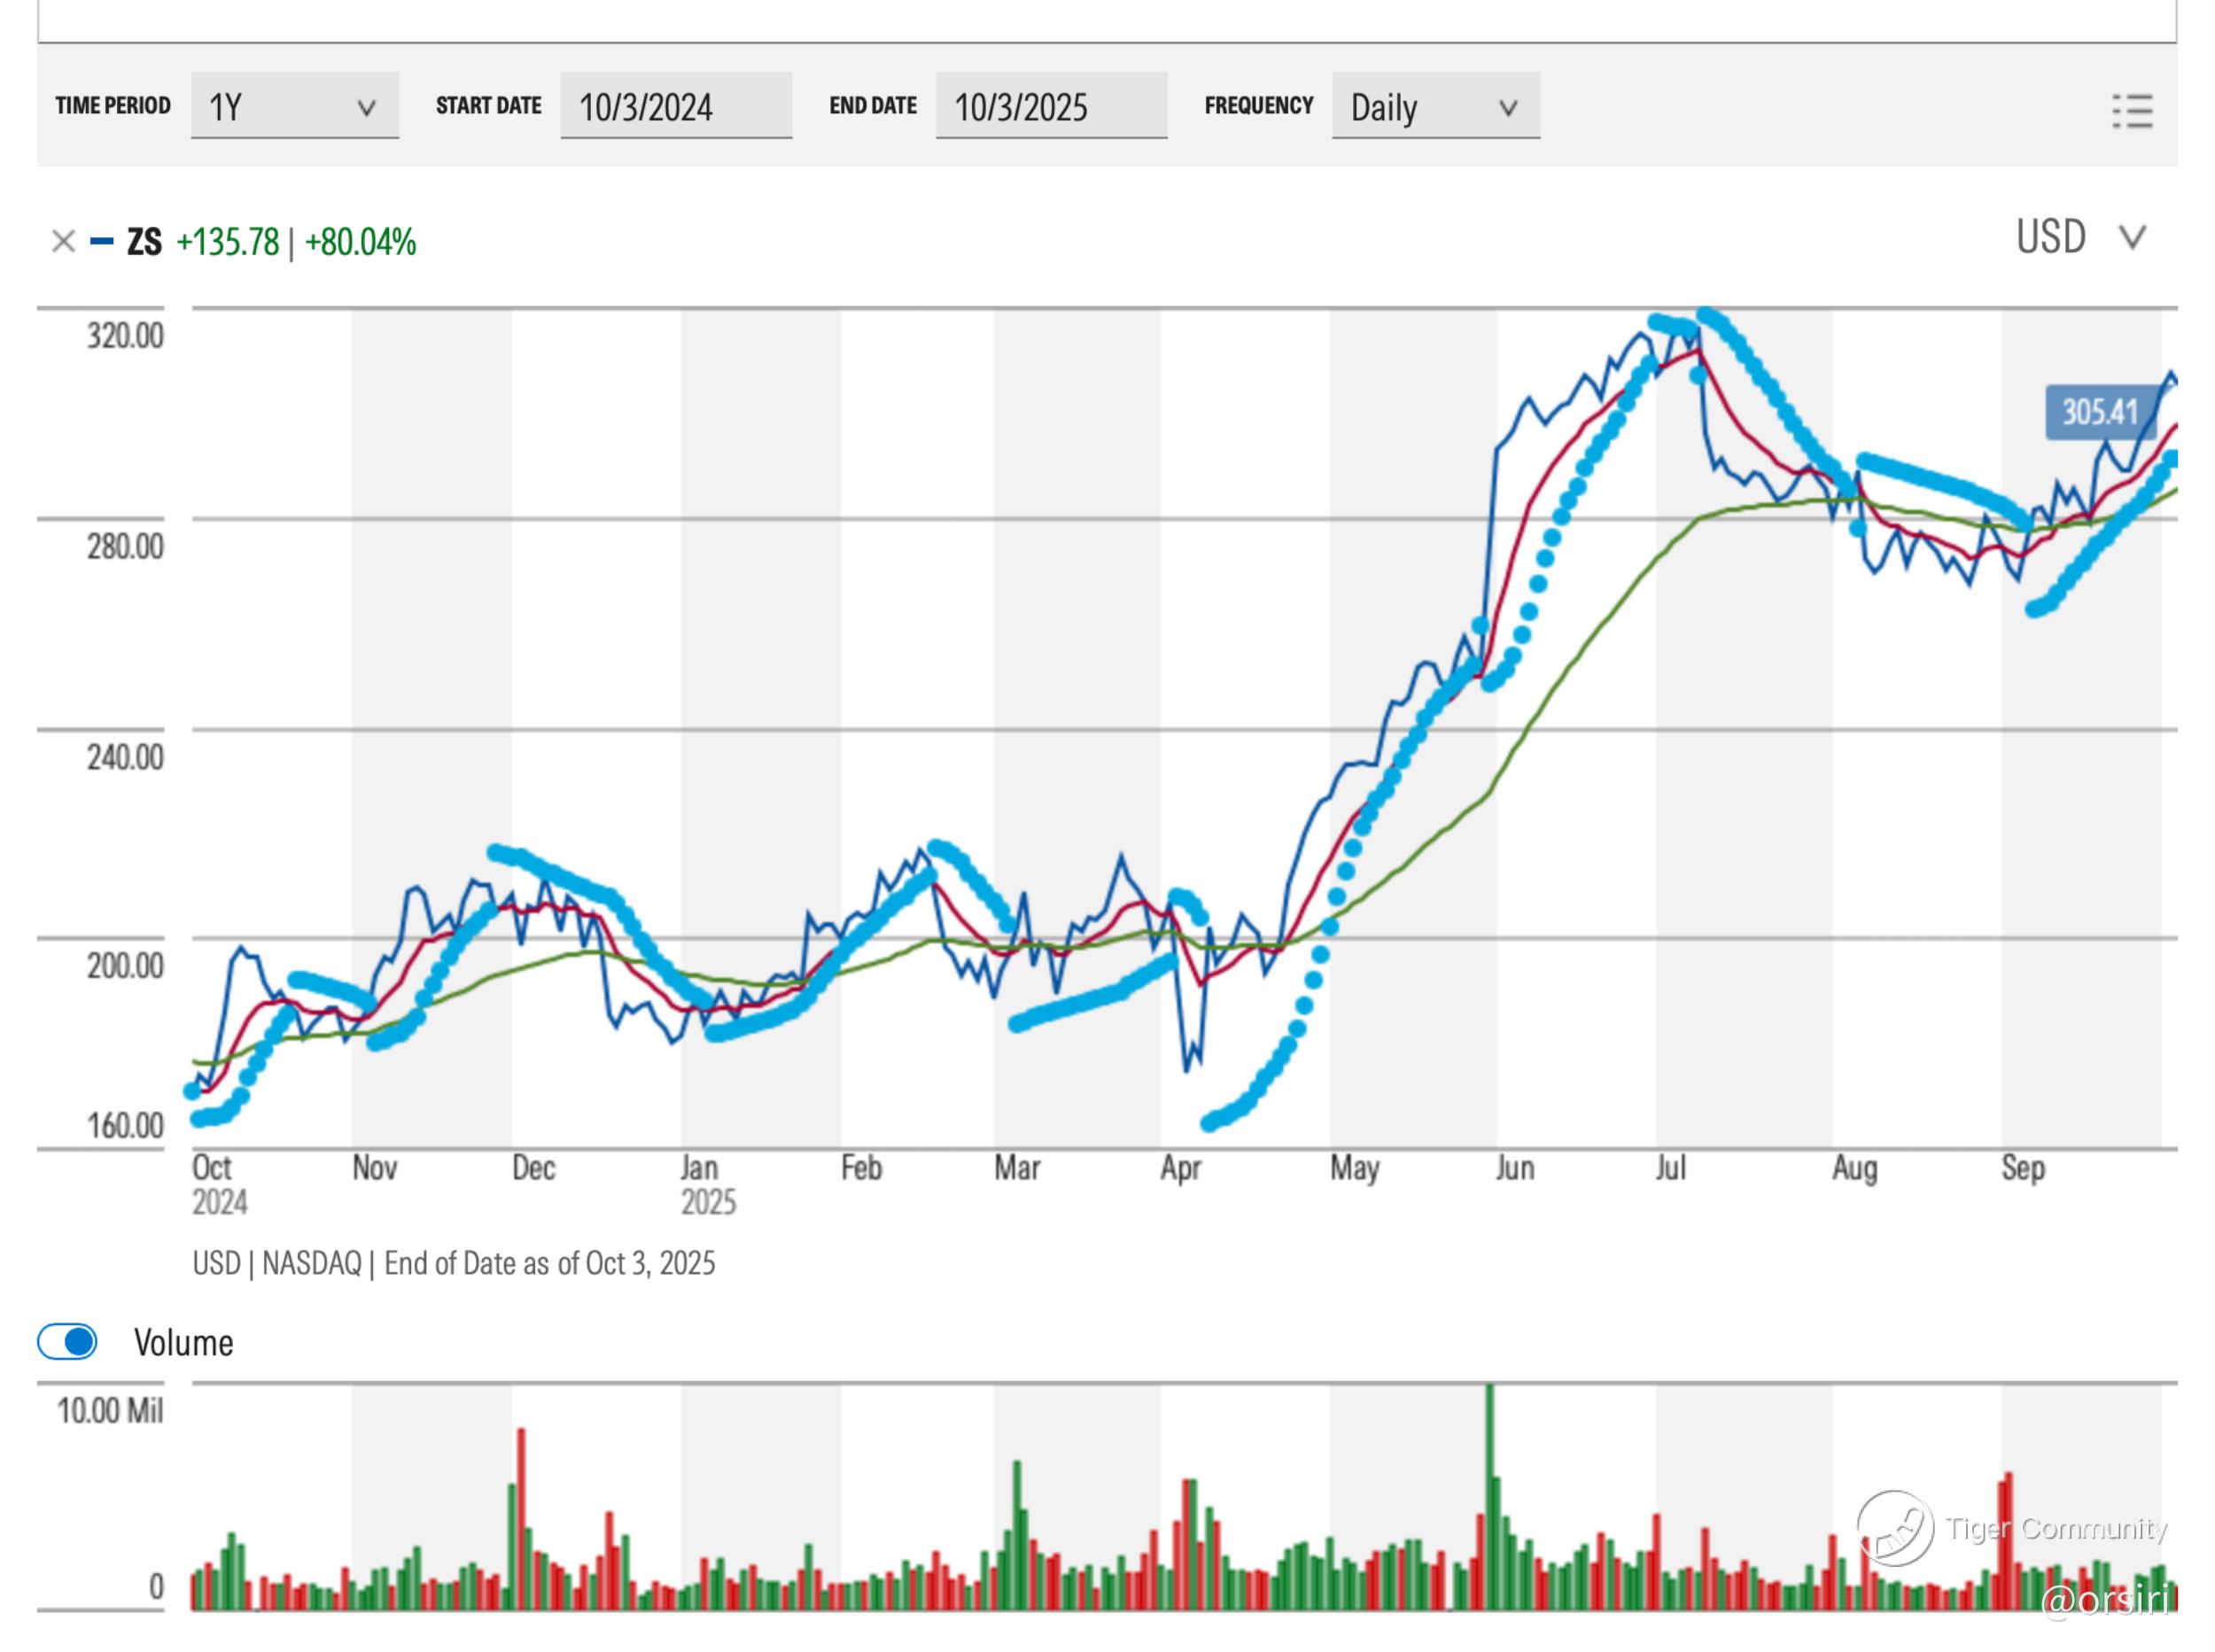Open the Frequency Daily dropdown

(1434, 106)
